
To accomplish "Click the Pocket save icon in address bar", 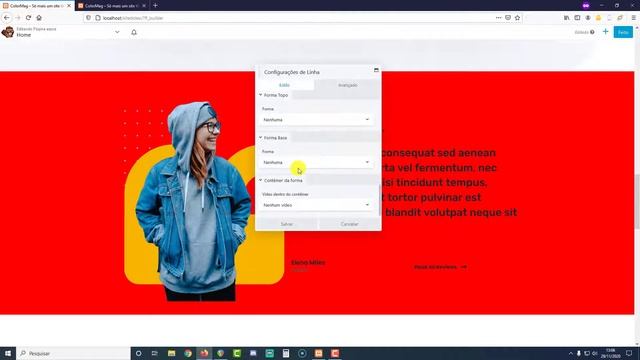I will click(x=508, y=18).
